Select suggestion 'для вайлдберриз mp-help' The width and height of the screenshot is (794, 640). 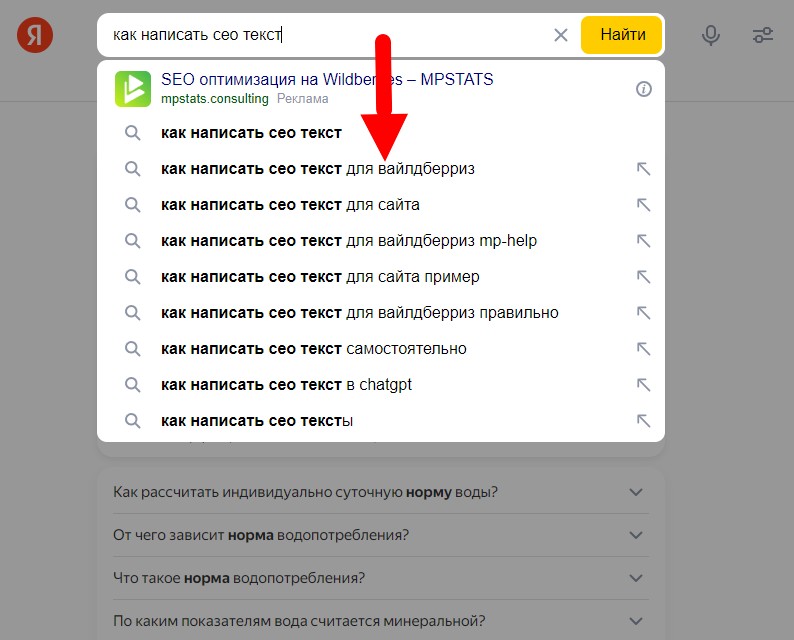(x=349, y=241)
